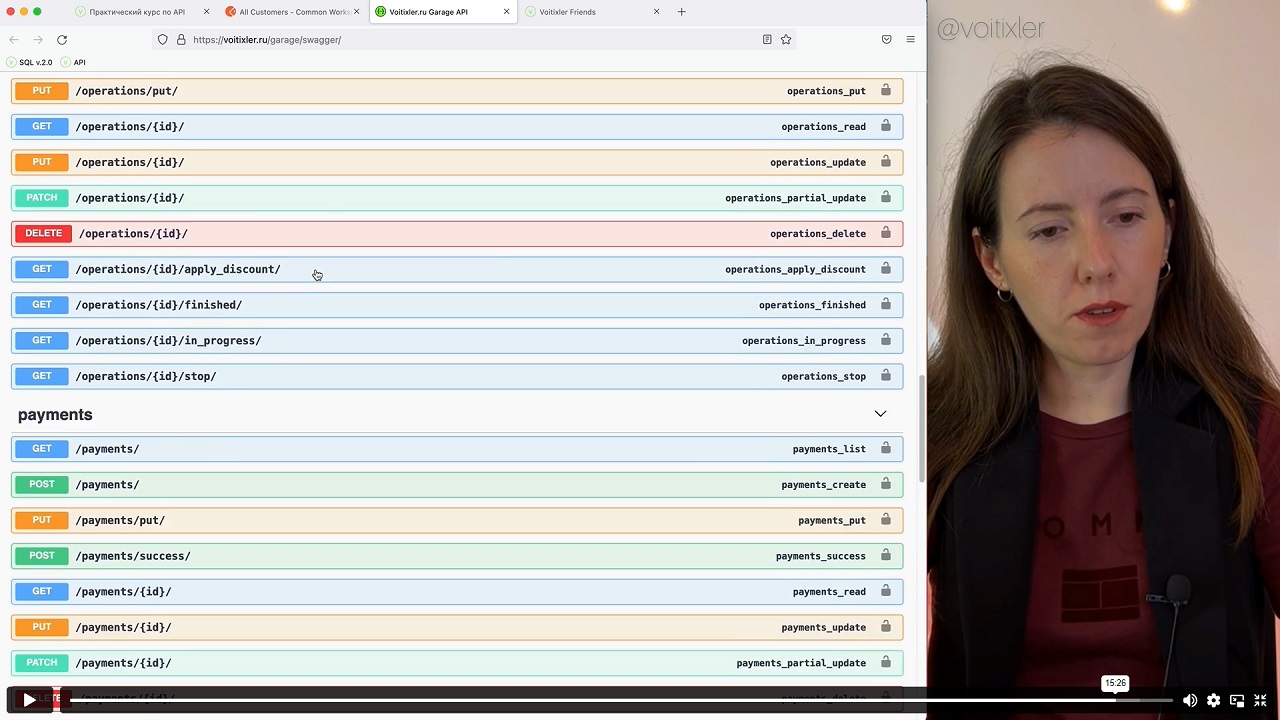The width and height of the screenshot is (1280, 720).
Task: Toggle reader view in the address bar
Action: [x=767, y=40]
